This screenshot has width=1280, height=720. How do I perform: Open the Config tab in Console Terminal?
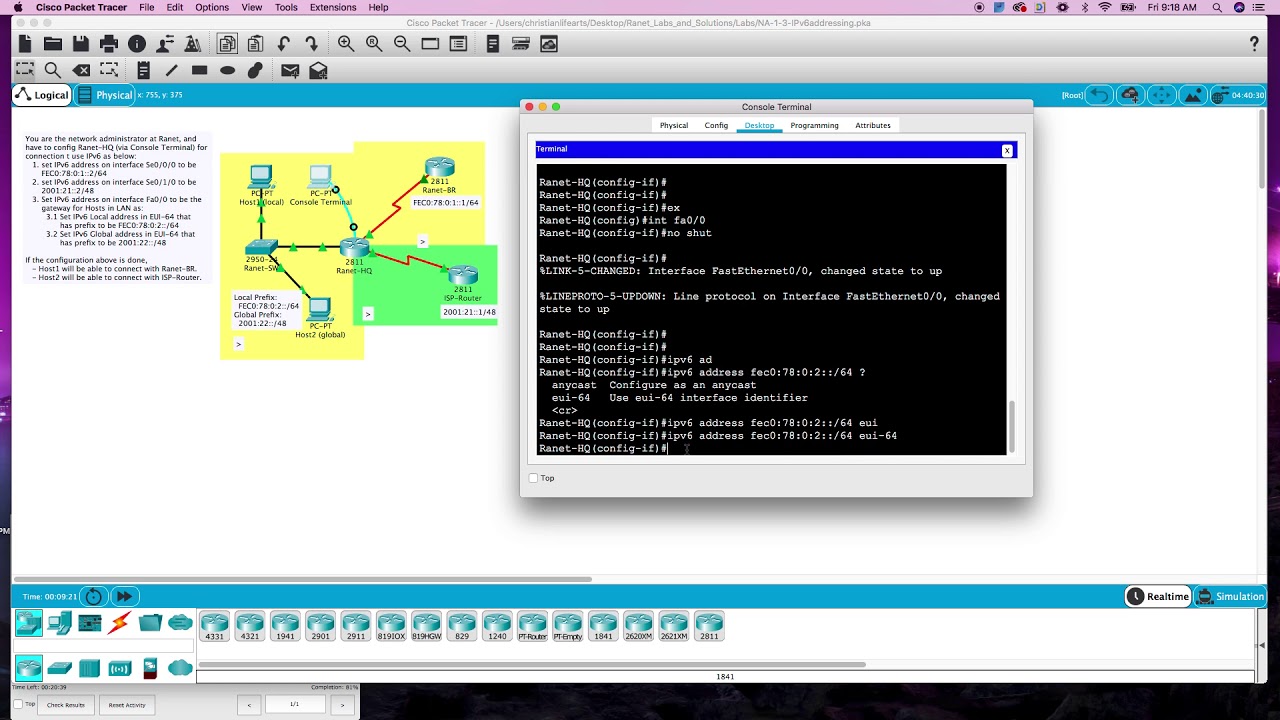(716, 125)
